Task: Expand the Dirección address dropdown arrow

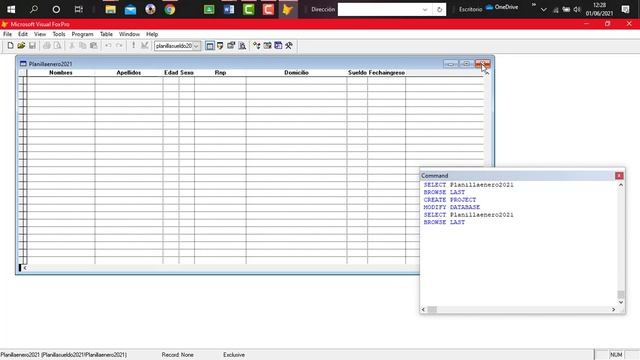Action: [x=425, y=9]
